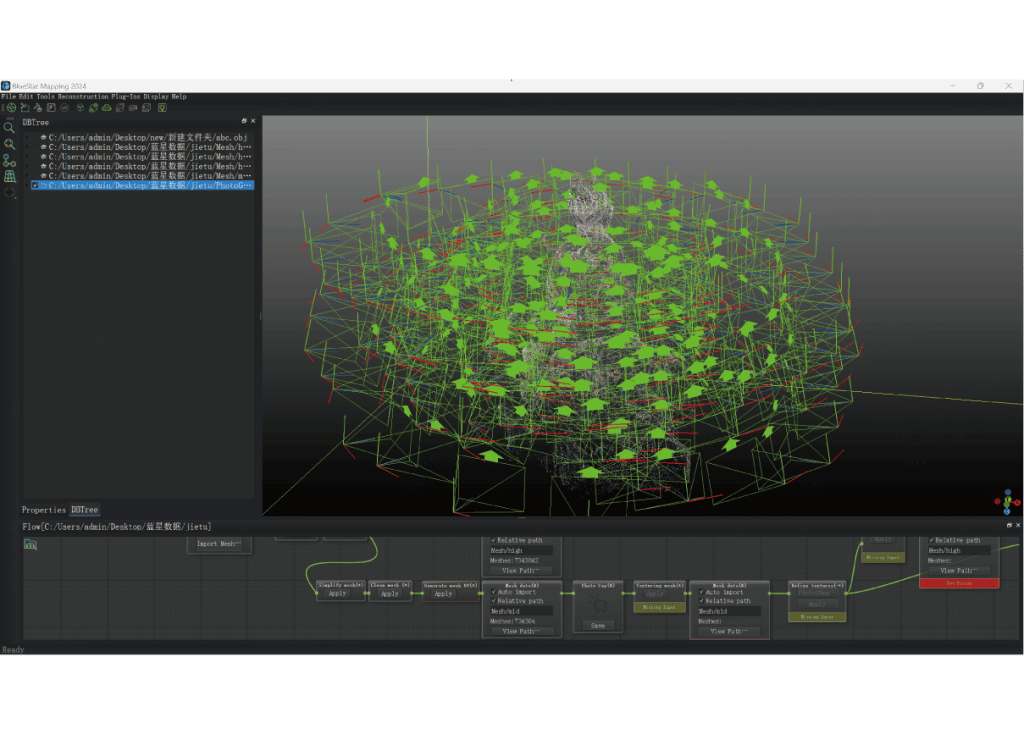This screenshot has height=734, width=1024.
Task: Toggle Relative path in the Meshes:734304 node
Action: coord(494,601)
